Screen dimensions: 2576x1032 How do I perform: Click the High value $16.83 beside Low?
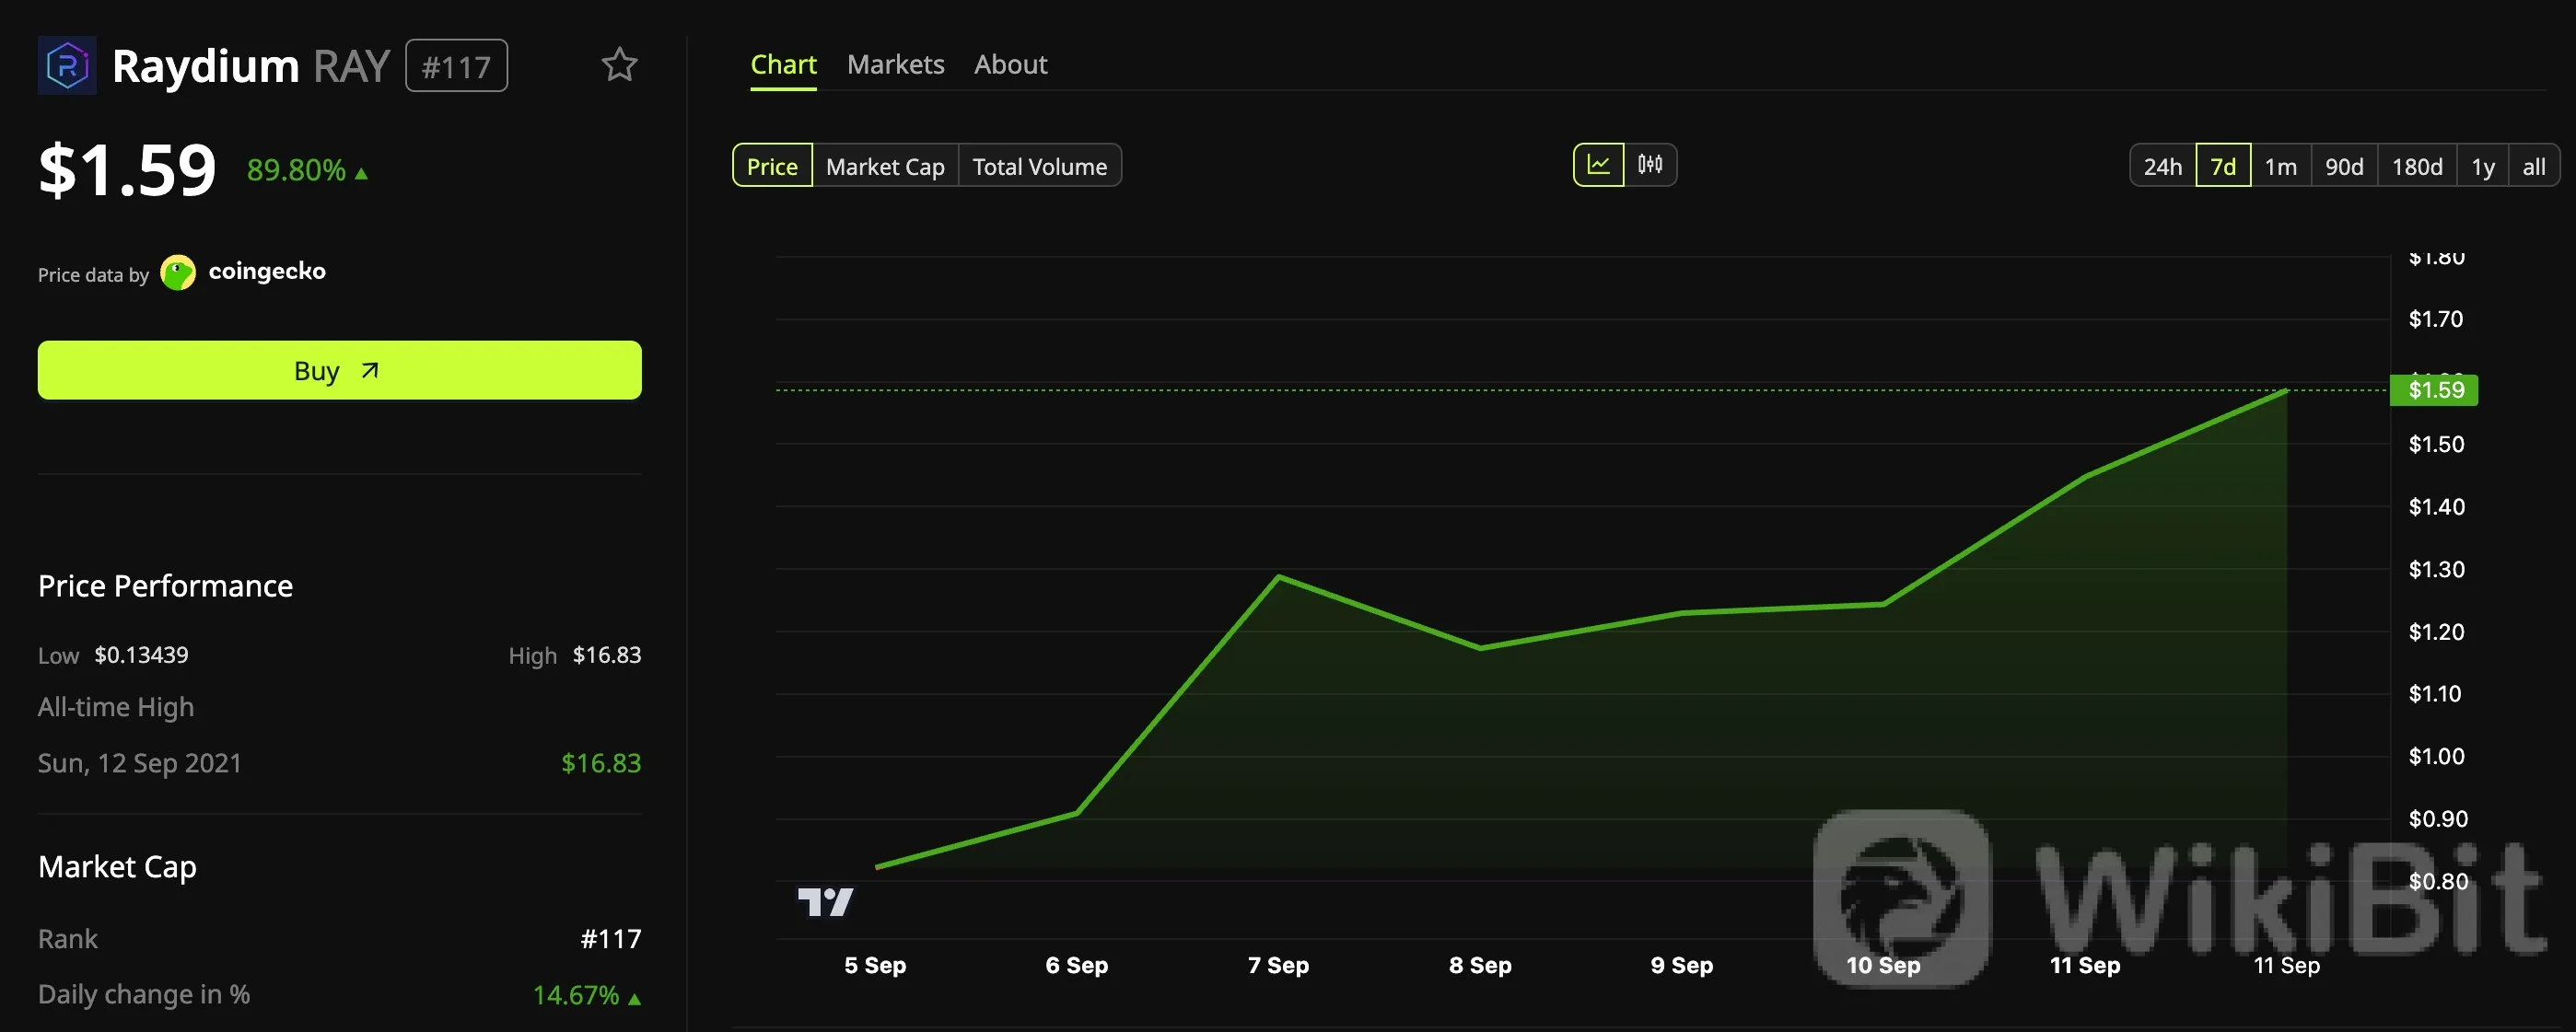[607, 655]
